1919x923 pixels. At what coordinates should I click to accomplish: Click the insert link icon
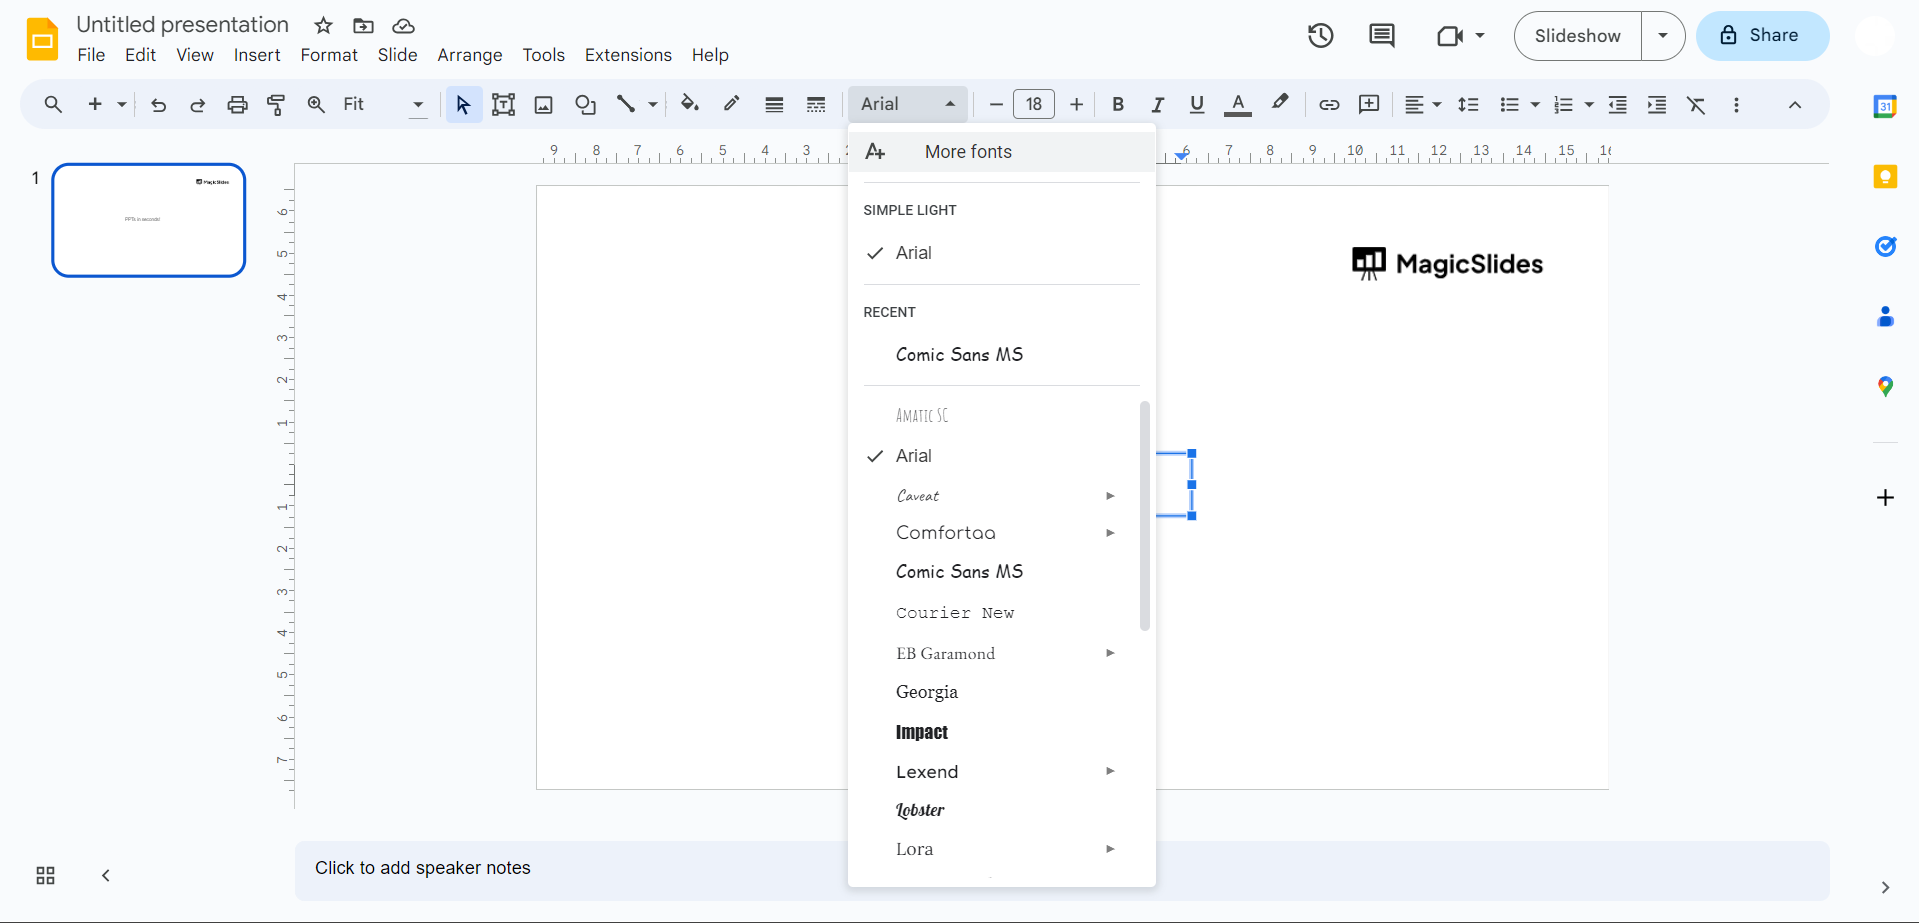point(1328,104)
